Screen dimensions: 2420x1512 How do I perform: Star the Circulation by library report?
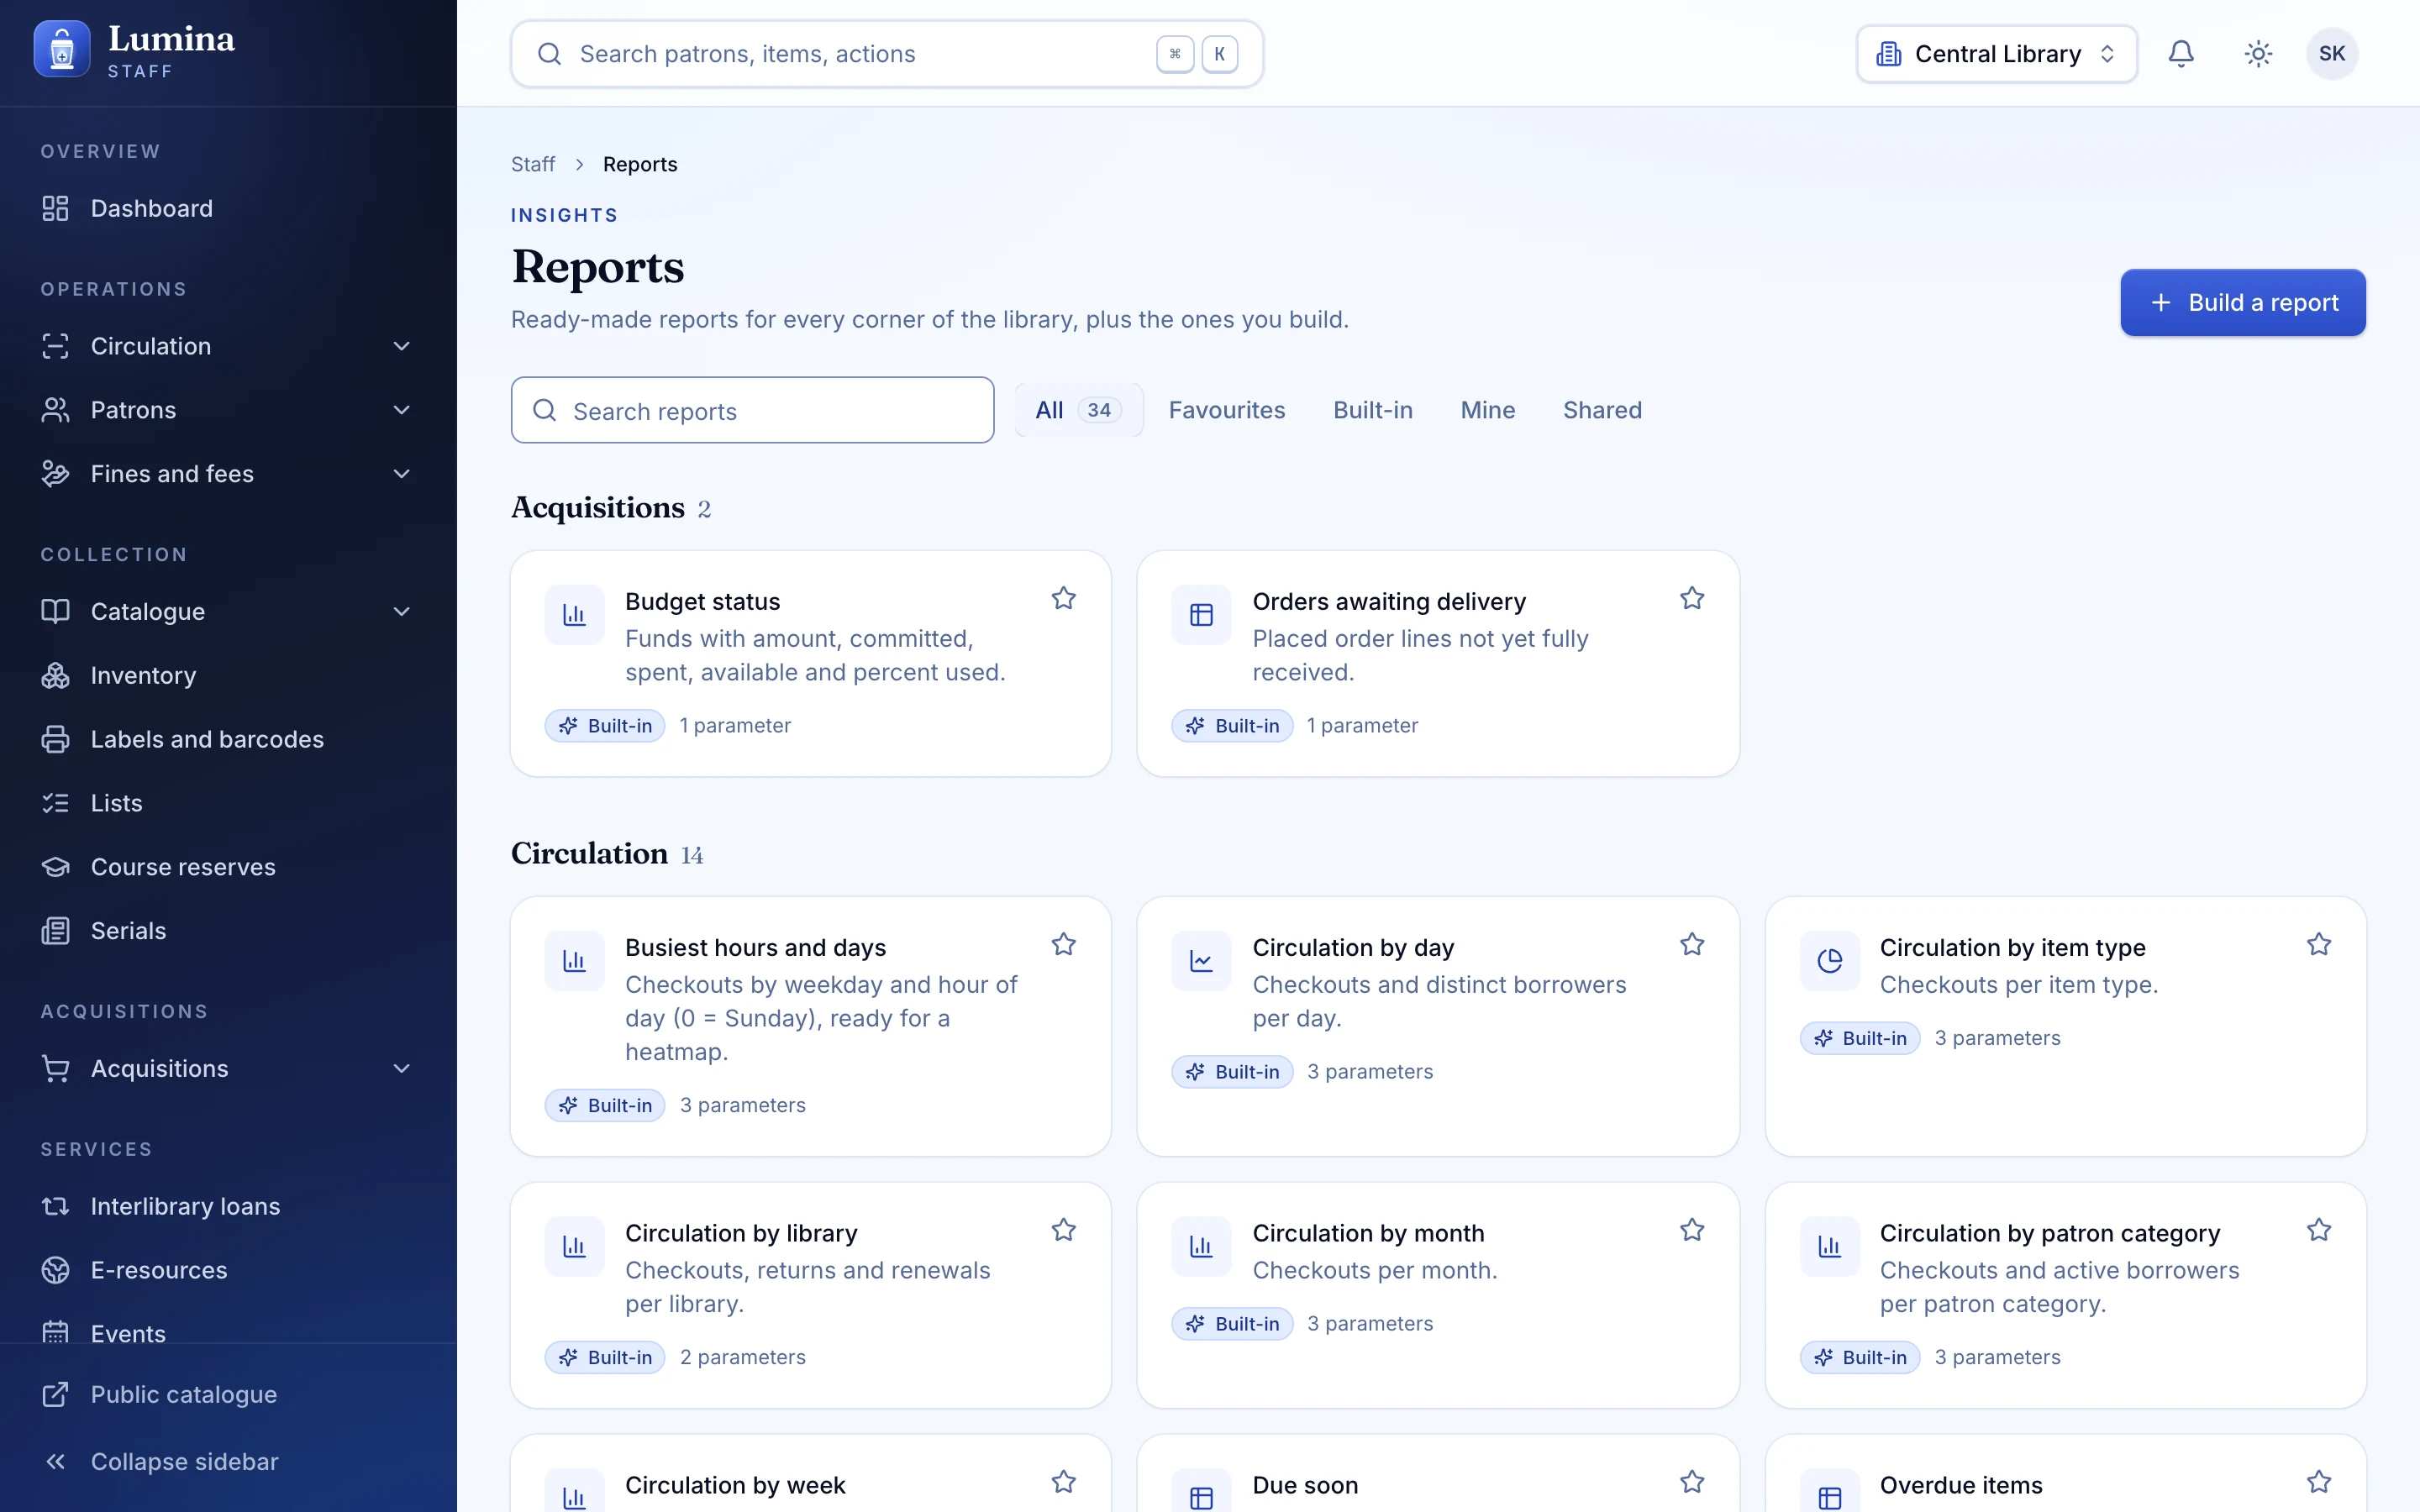tap(1064, 1230)
